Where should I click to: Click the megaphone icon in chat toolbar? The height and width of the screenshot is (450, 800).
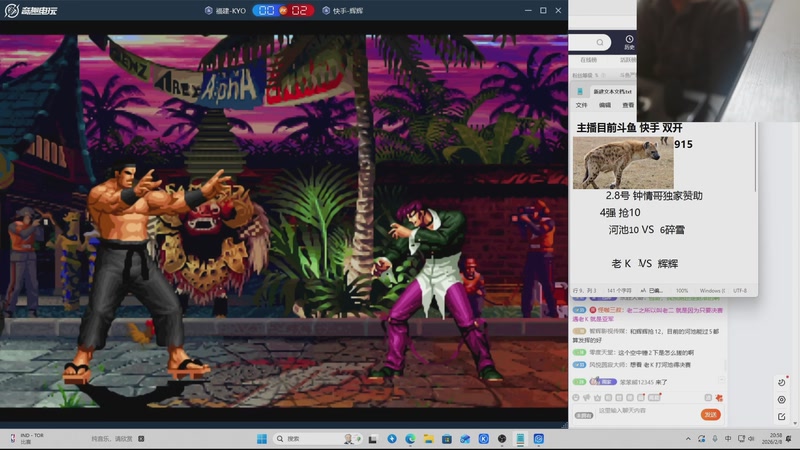[x=586, y=397]
